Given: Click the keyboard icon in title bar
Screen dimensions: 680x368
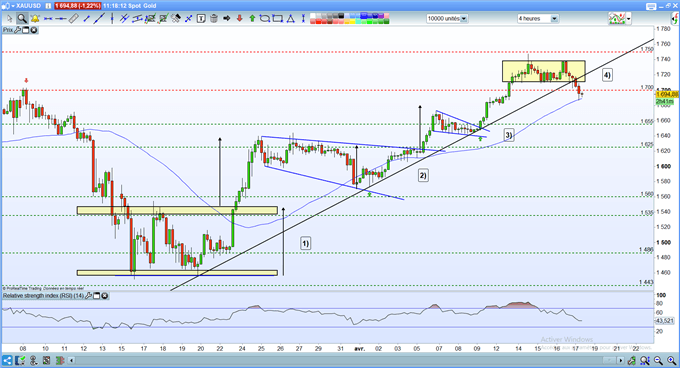Looking at the screenshot, I should 651,6.
